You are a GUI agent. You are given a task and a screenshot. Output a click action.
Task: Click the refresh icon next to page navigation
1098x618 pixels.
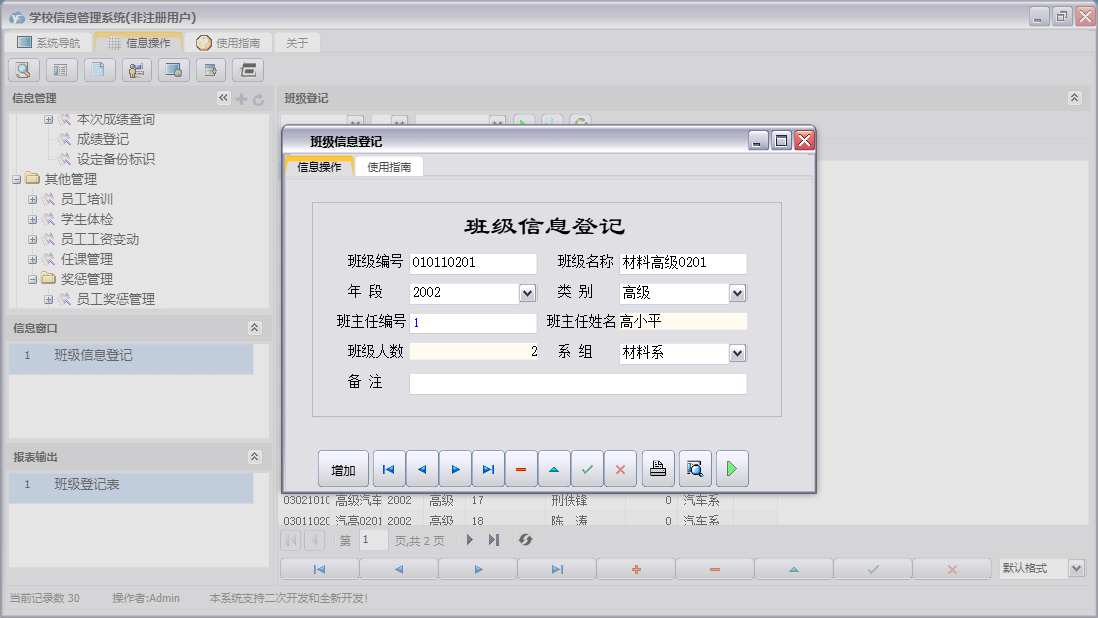click(x=524, y=541)
